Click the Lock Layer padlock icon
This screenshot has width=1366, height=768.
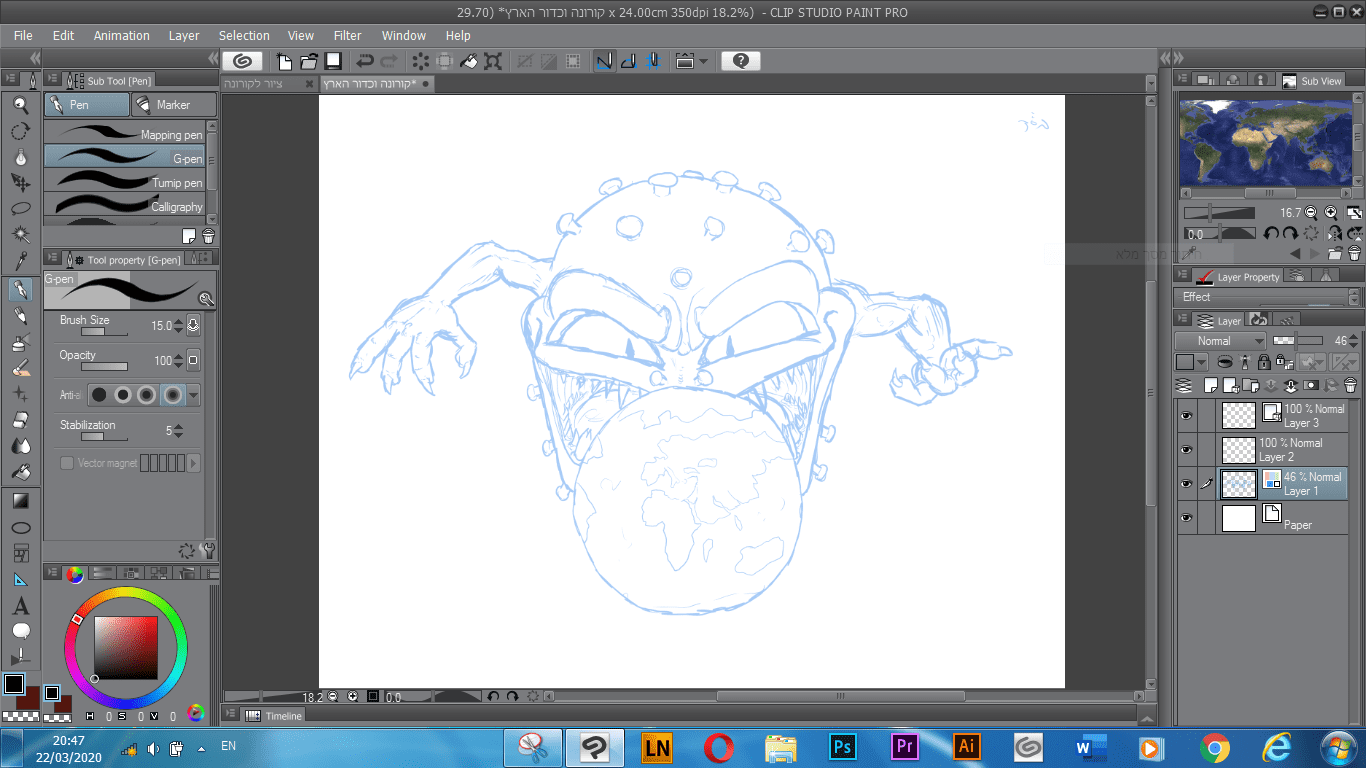coord(1264,362)
